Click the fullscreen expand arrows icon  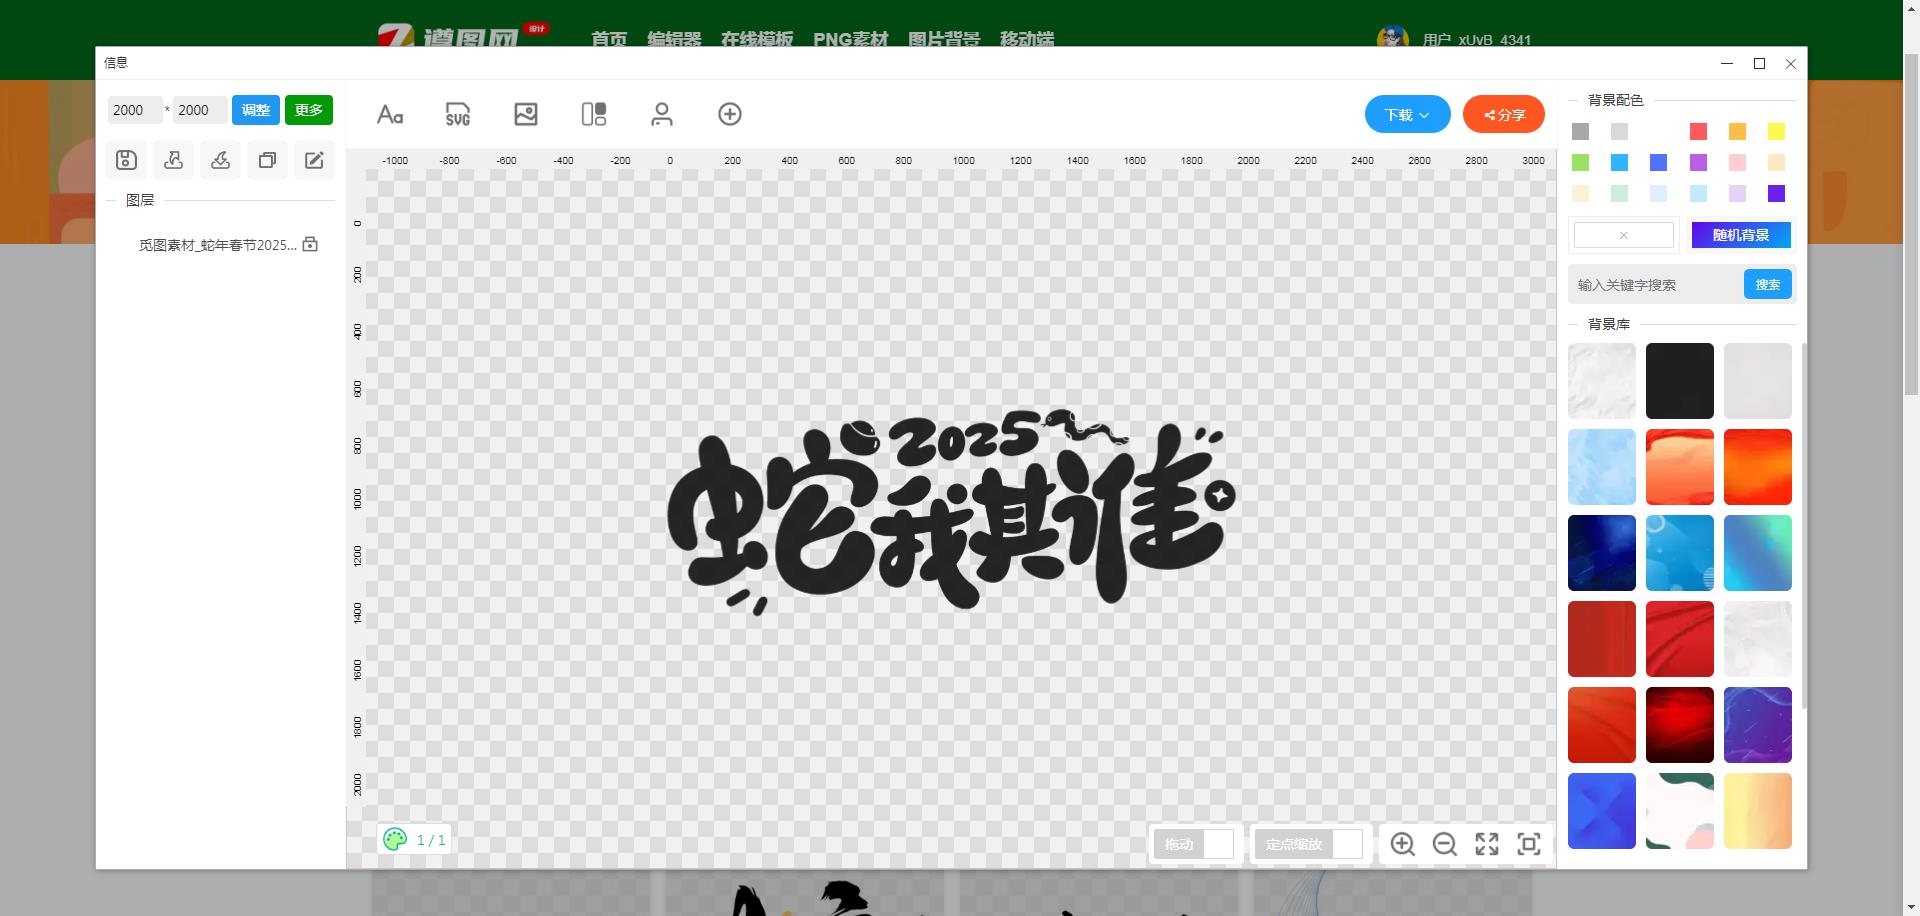[1487, 844]
